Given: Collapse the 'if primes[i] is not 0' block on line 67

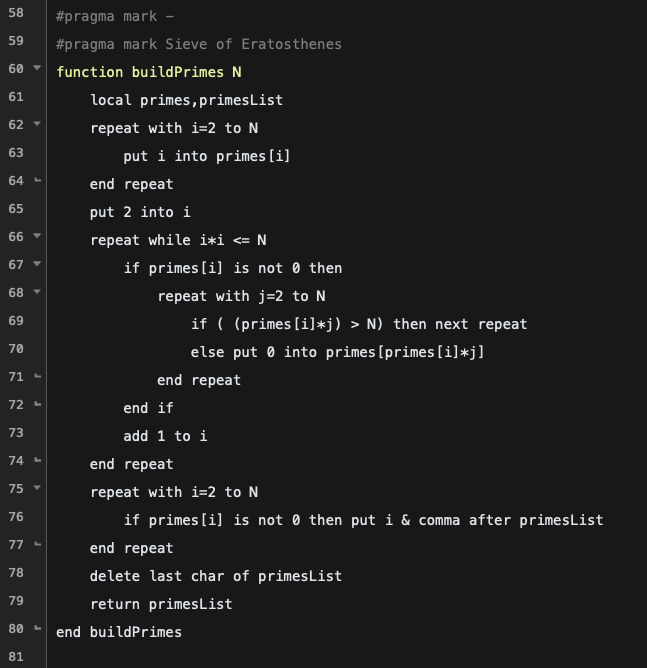Looking at the screenshot, I should pos(37,265).
